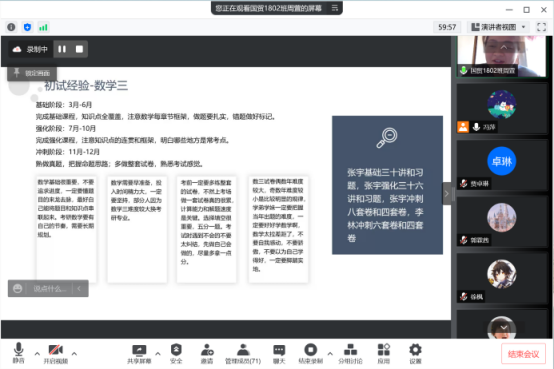
Task: Check the green network signal icon
Action: 43,27
